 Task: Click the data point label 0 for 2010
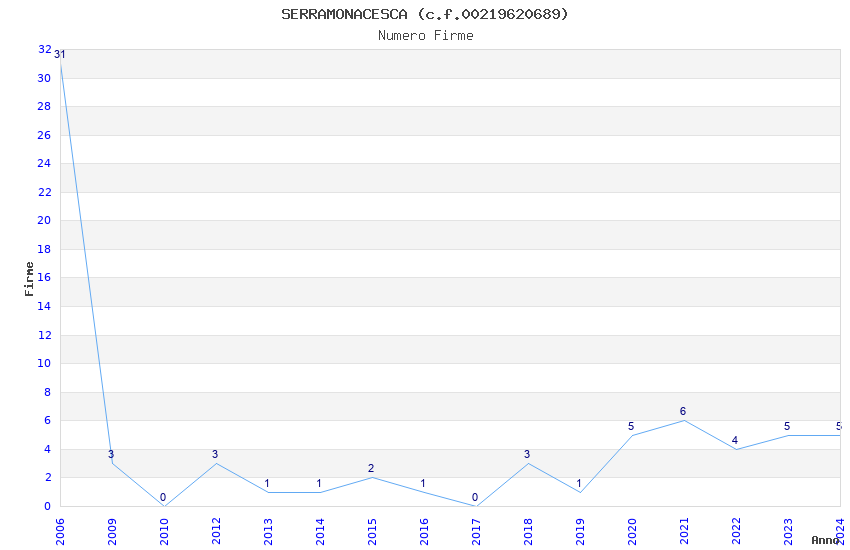click(x=163, y=497)
